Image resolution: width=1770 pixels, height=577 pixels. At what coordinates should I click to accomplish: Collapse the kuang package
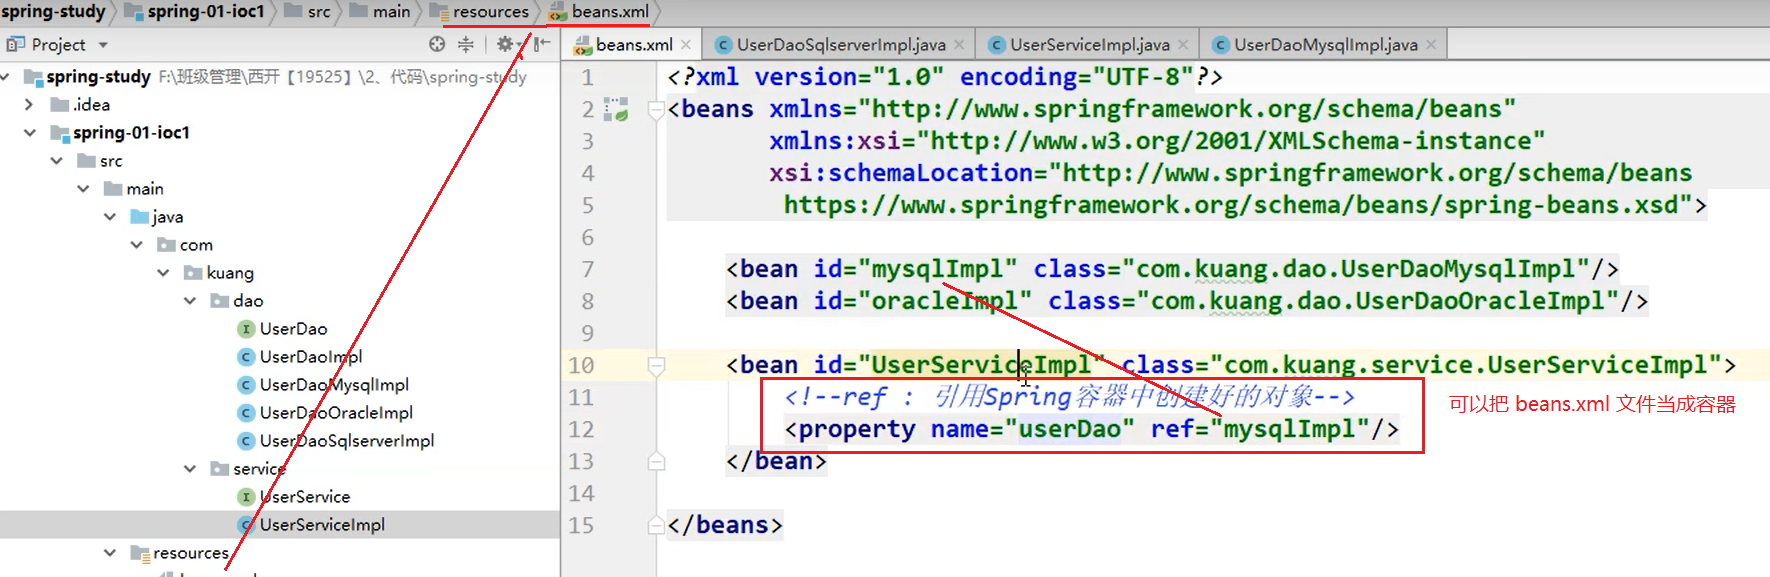tap(163, 272)
